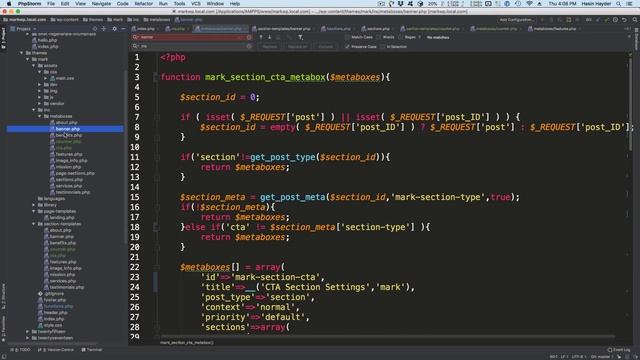Viewport: 640px width, 360px height.
Task: Toggle the vertical Project side tab
Action: click(3, 38)
